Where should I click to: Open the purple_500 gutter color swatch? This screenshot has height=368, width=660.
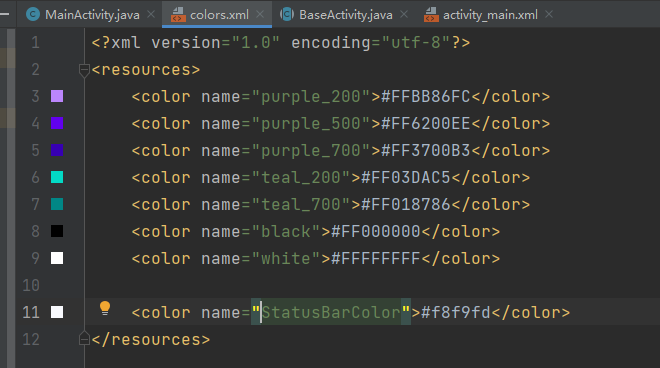click(x=57, y=123)
